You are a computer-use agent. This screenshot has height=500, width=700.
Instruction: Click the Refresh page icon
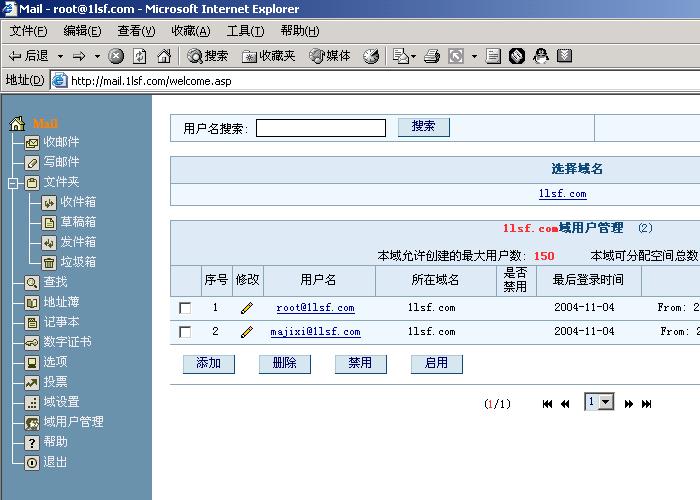click(x=140, y=56)
